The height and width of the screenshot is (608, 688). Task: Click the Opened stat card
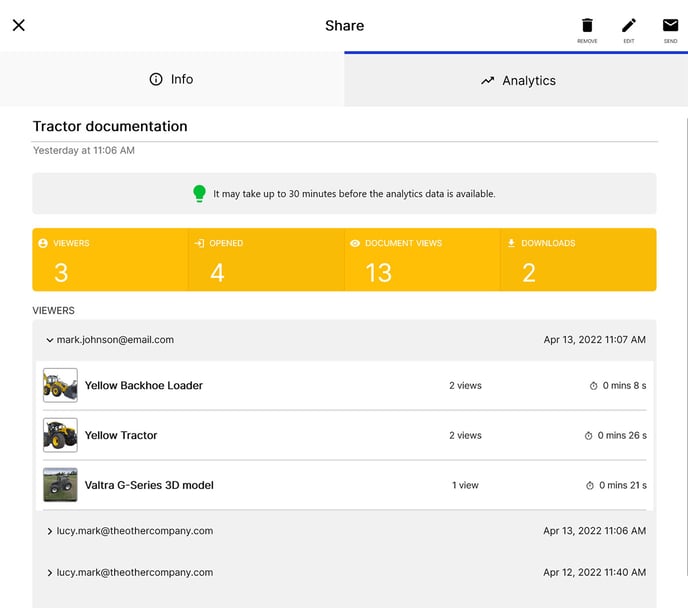point(266,259)
